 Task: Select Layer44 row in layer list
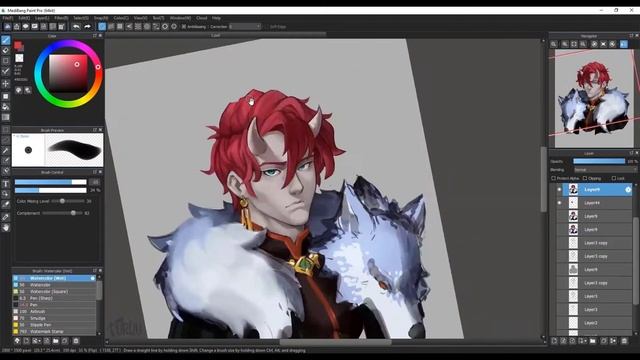click(598, 203)
